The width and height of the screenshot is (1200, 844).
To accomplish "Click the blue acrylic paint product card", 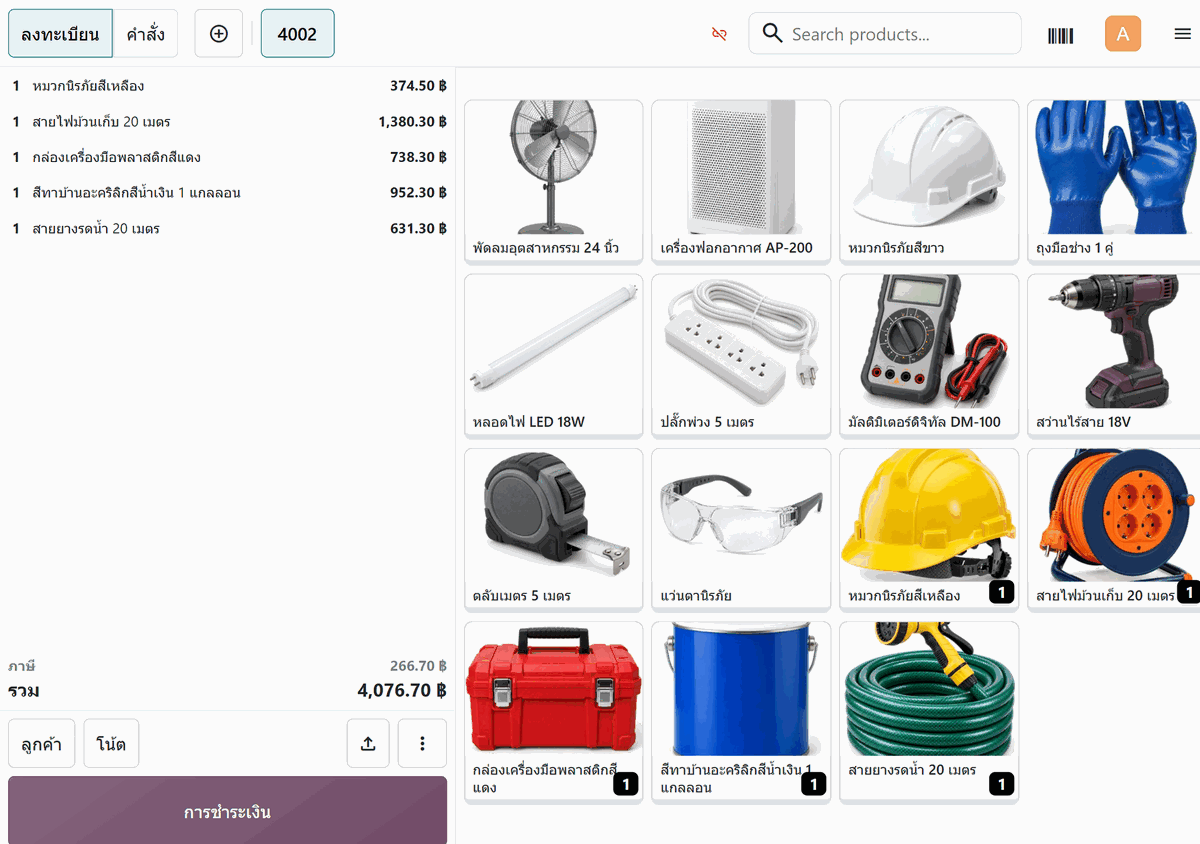I will (741, 712).
